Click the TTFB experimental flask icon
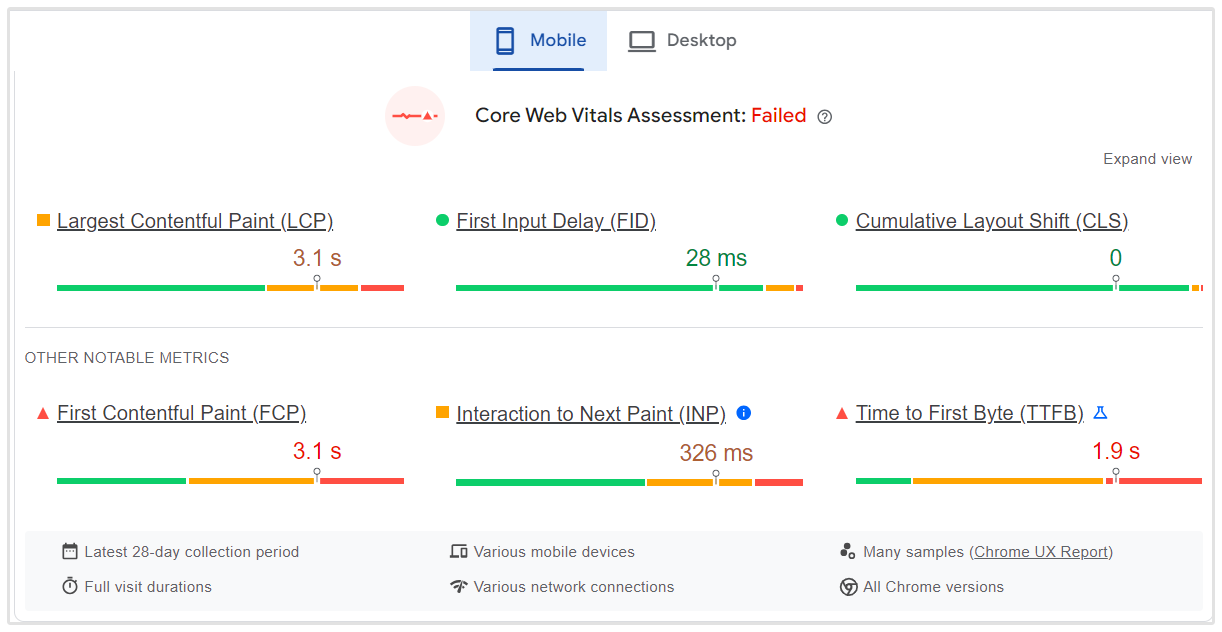 coord(1101,413)
